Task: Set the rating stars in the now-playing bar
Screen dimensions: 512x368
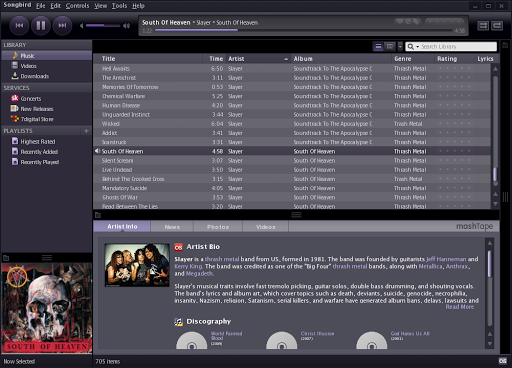Action: (x=444, y=22)
